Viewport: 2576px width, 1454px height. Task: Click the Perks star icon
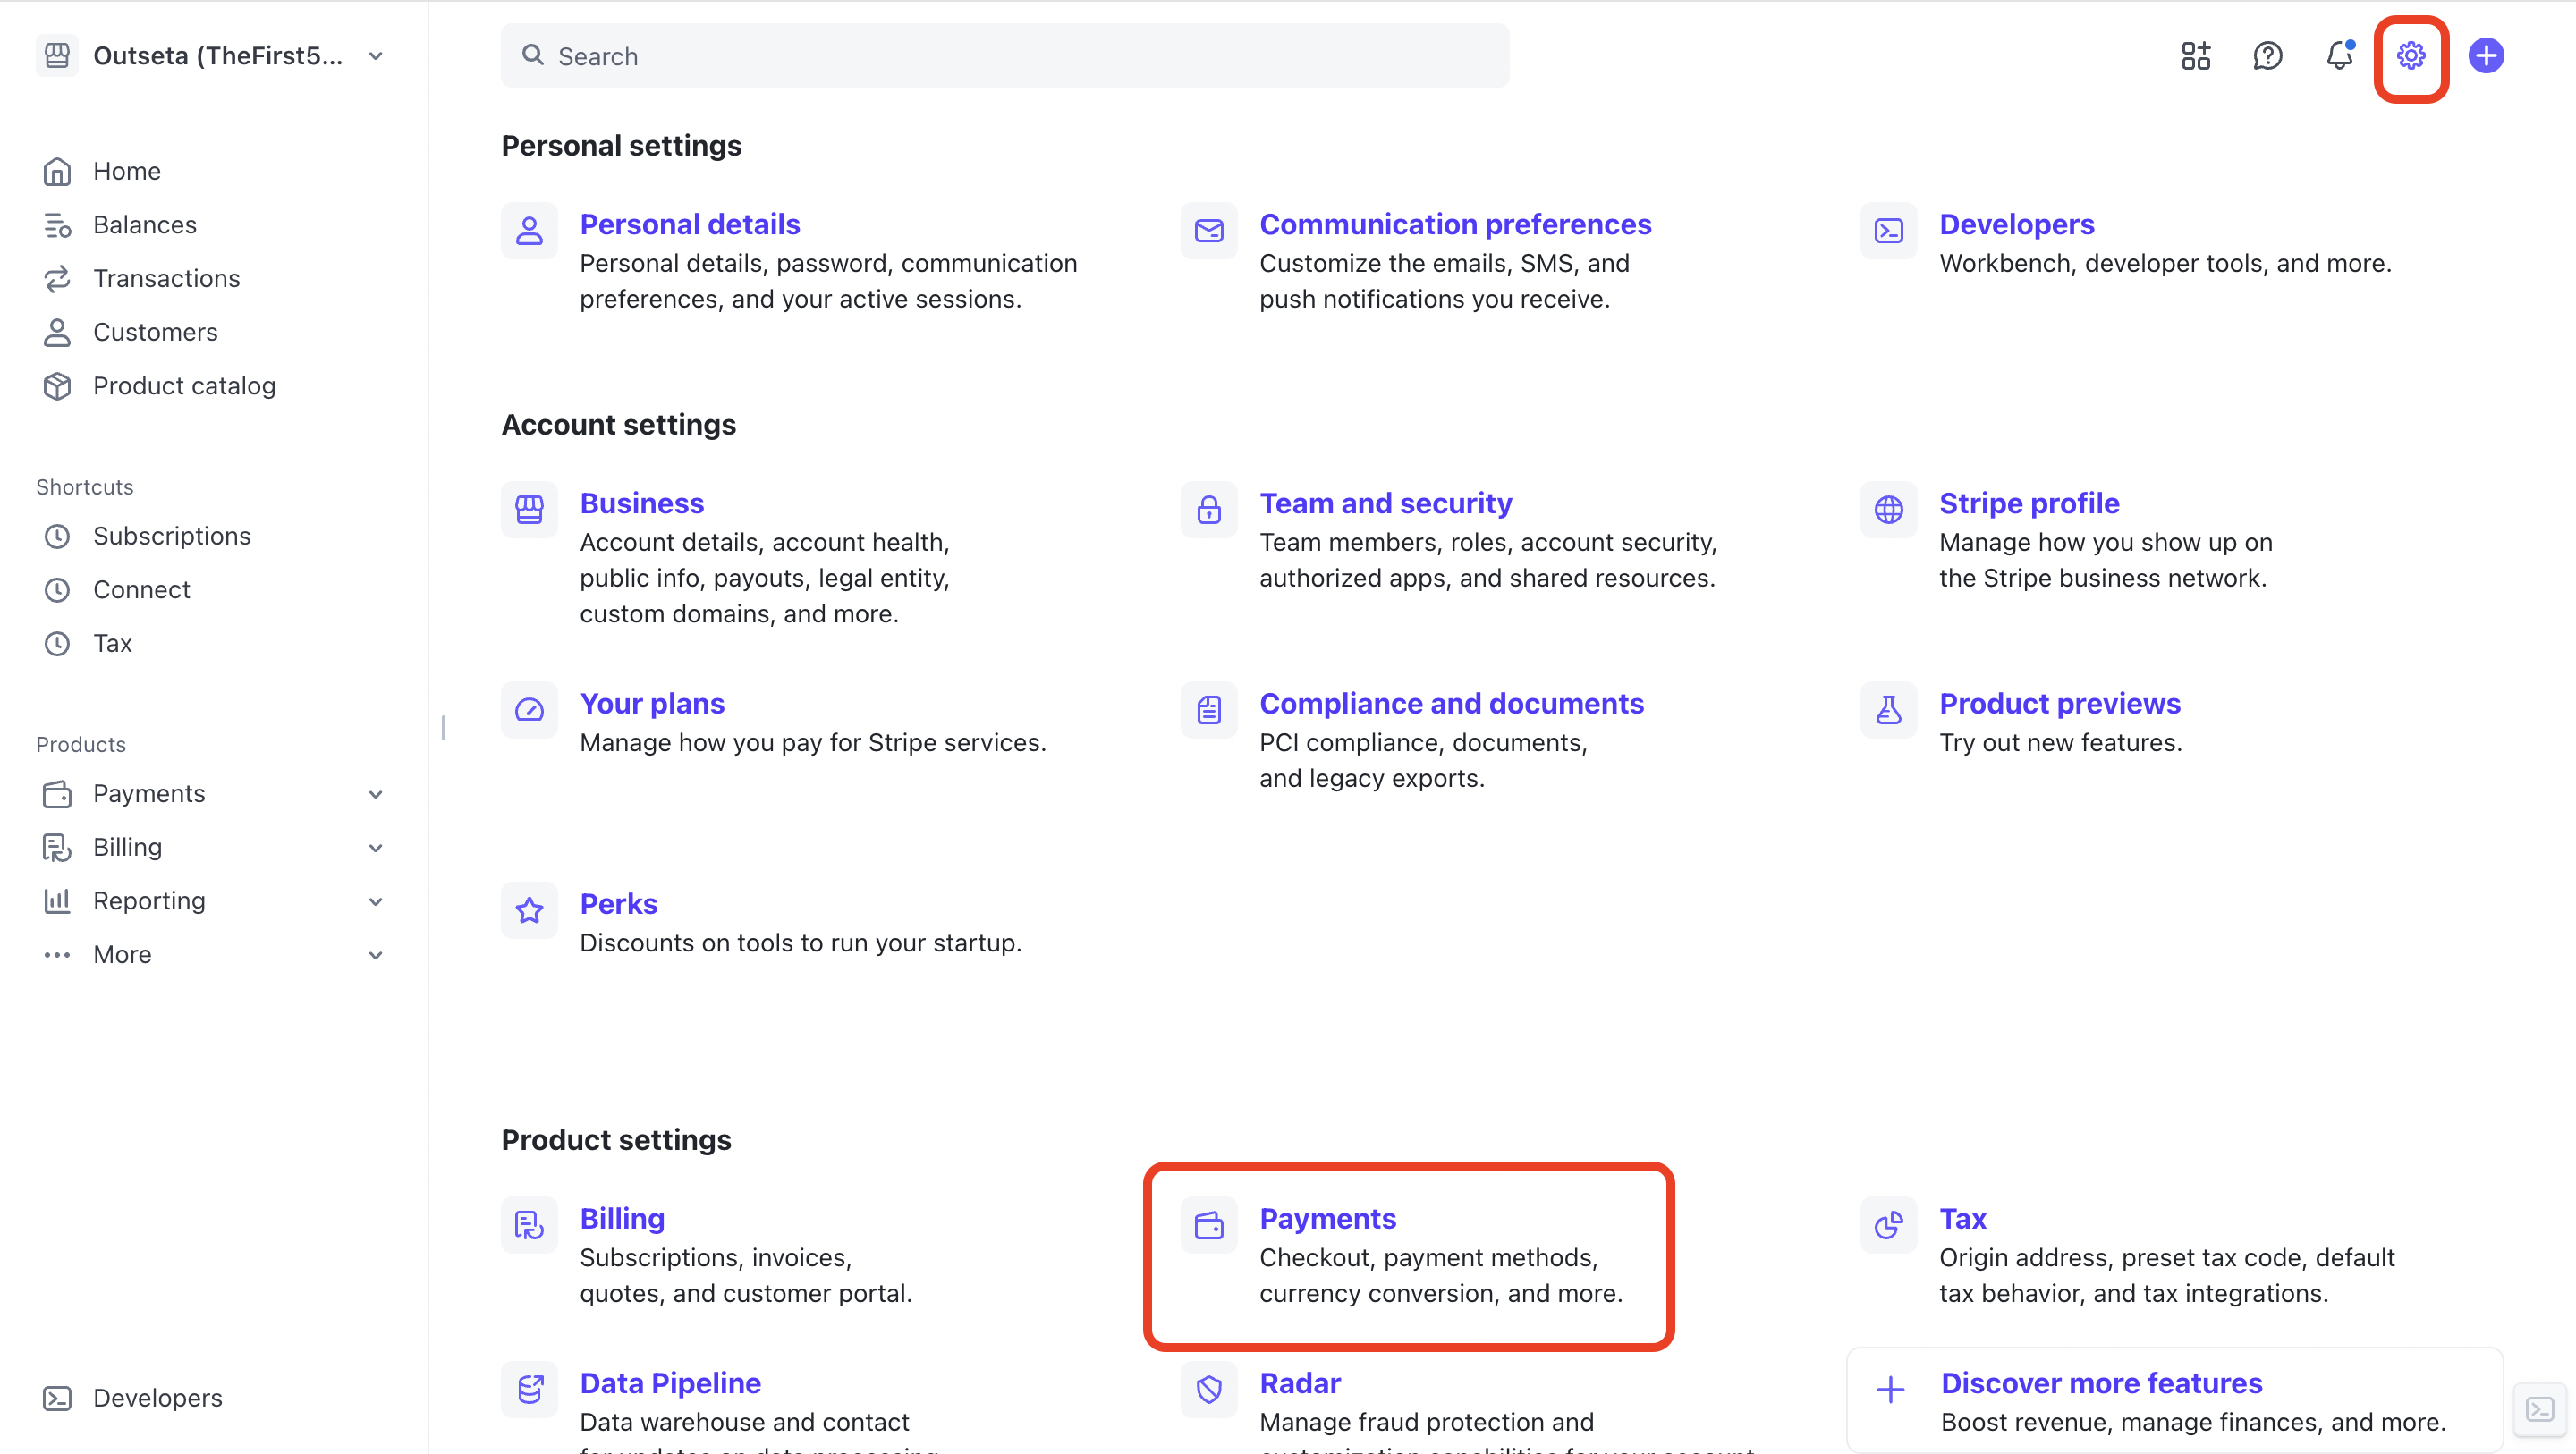[529, 909]
